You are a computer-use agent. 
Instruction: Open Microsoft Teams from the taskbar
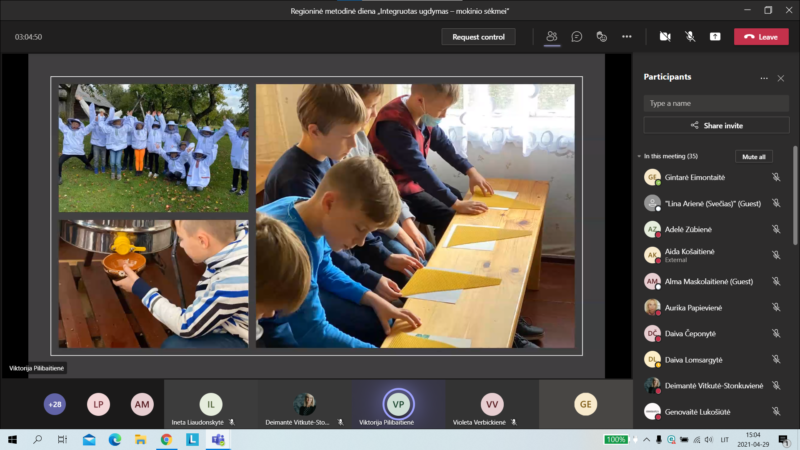click(217, 439)
